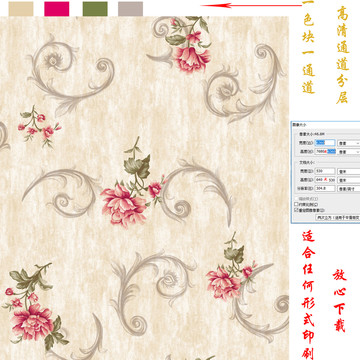Viewport: 360px width, 360px height.
Task: Expand the document width unit dropdown
Action: tap(349, 171)
